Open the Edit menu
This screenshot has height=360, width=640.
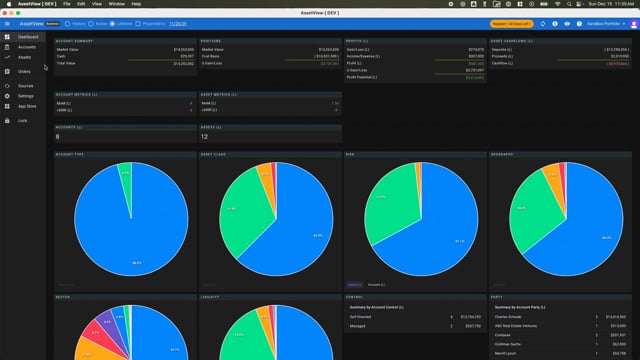[81, 4]
